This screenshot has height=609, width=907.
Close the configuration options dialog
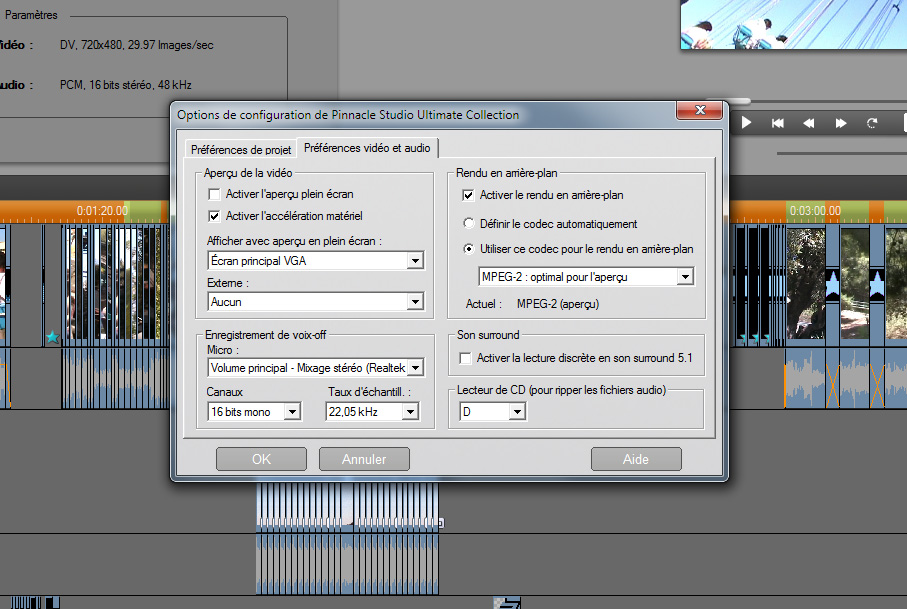click(699, 110)
